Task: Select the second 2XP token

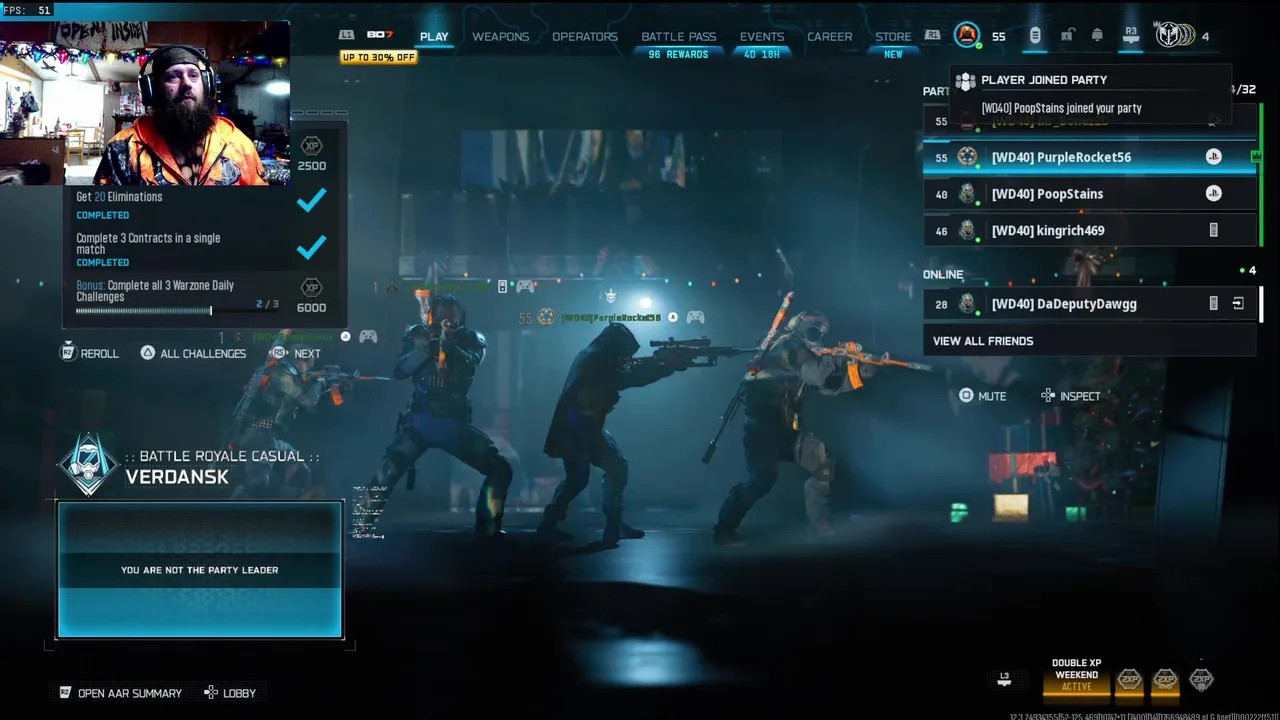Action: pos(1165,680)
